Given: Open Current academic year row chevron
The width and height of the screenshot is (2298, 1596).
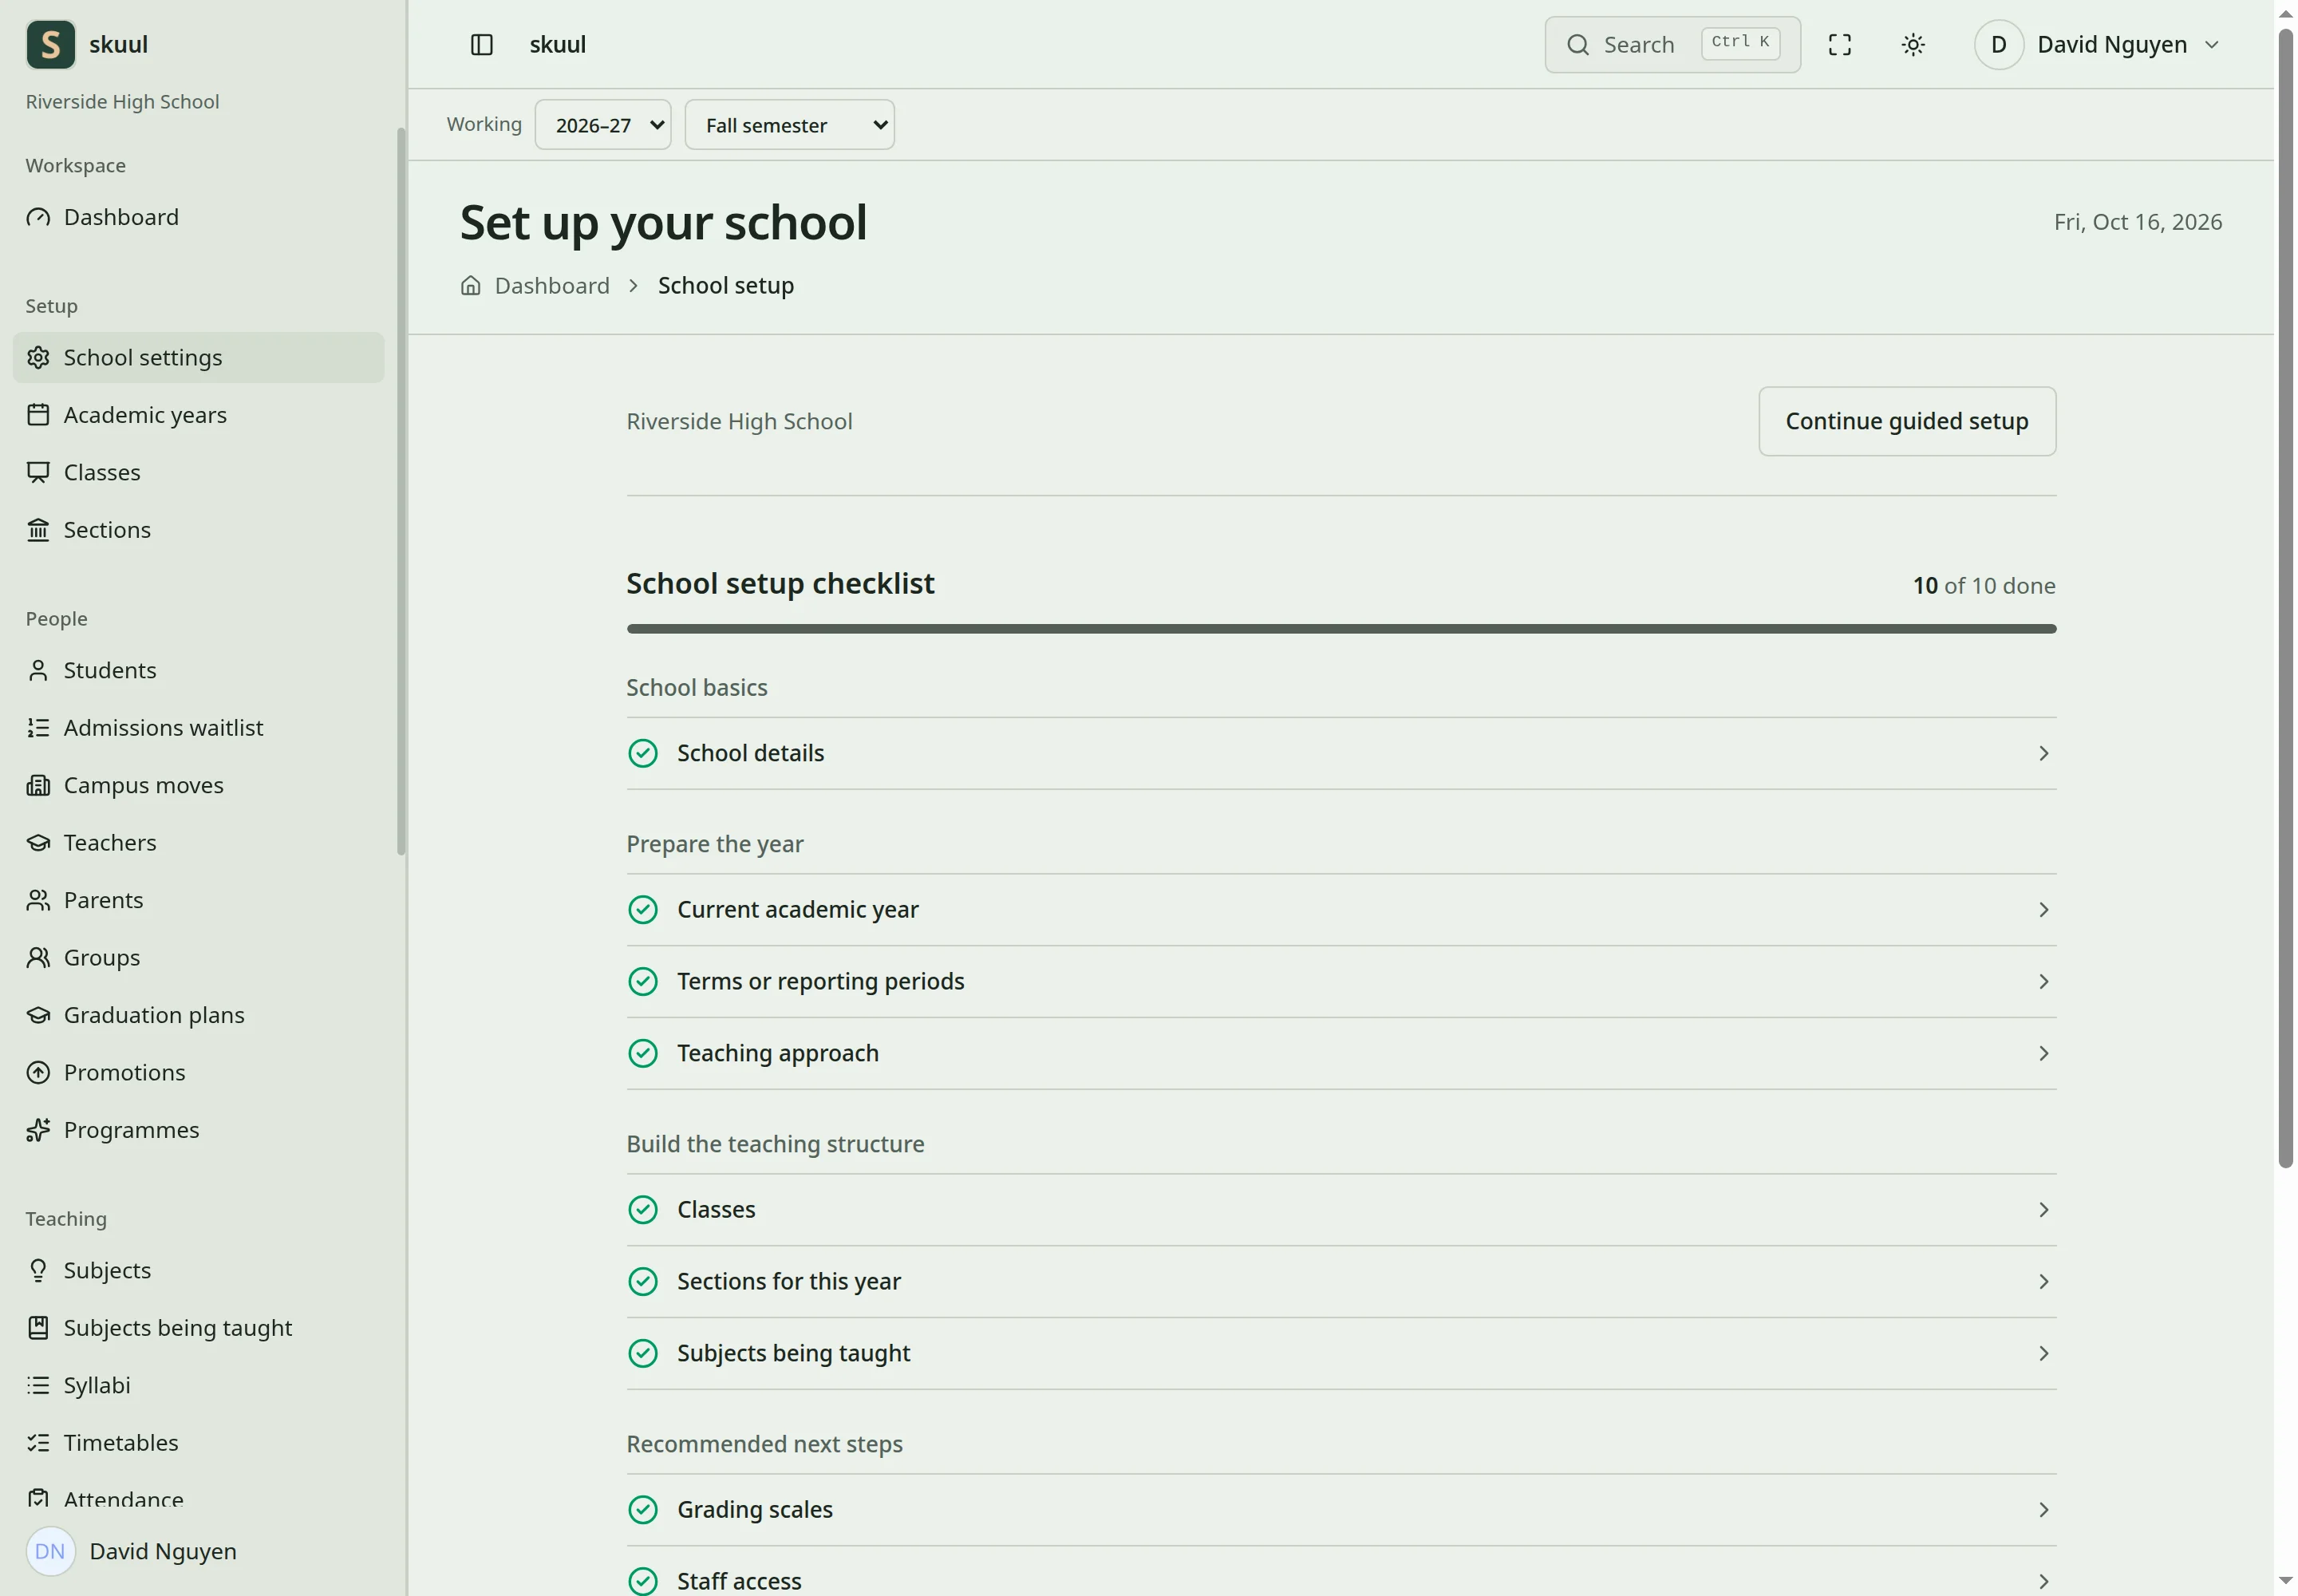Looking at the screenshot, I should (x=2044, y=910).
